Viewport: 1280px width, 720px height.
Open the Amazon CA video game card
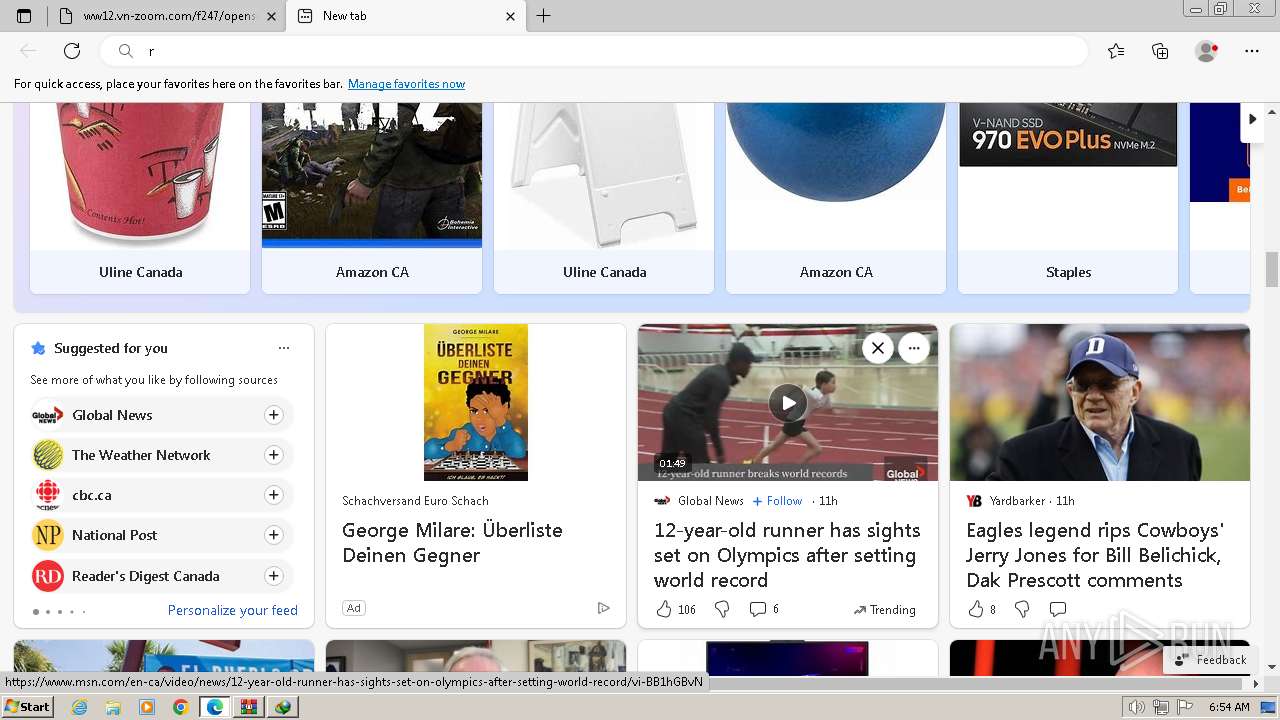[372, 198]
